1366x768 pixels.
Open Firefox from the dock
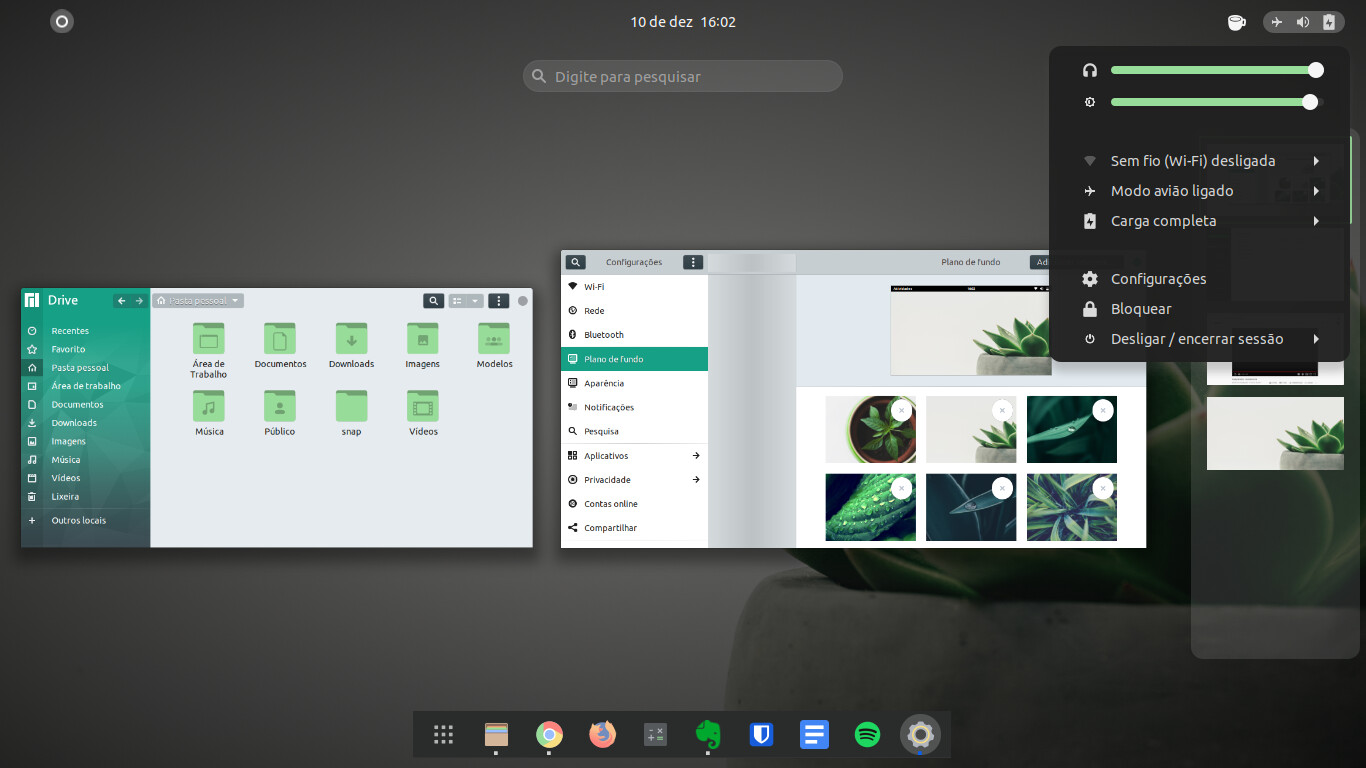[x=602, y=735]
